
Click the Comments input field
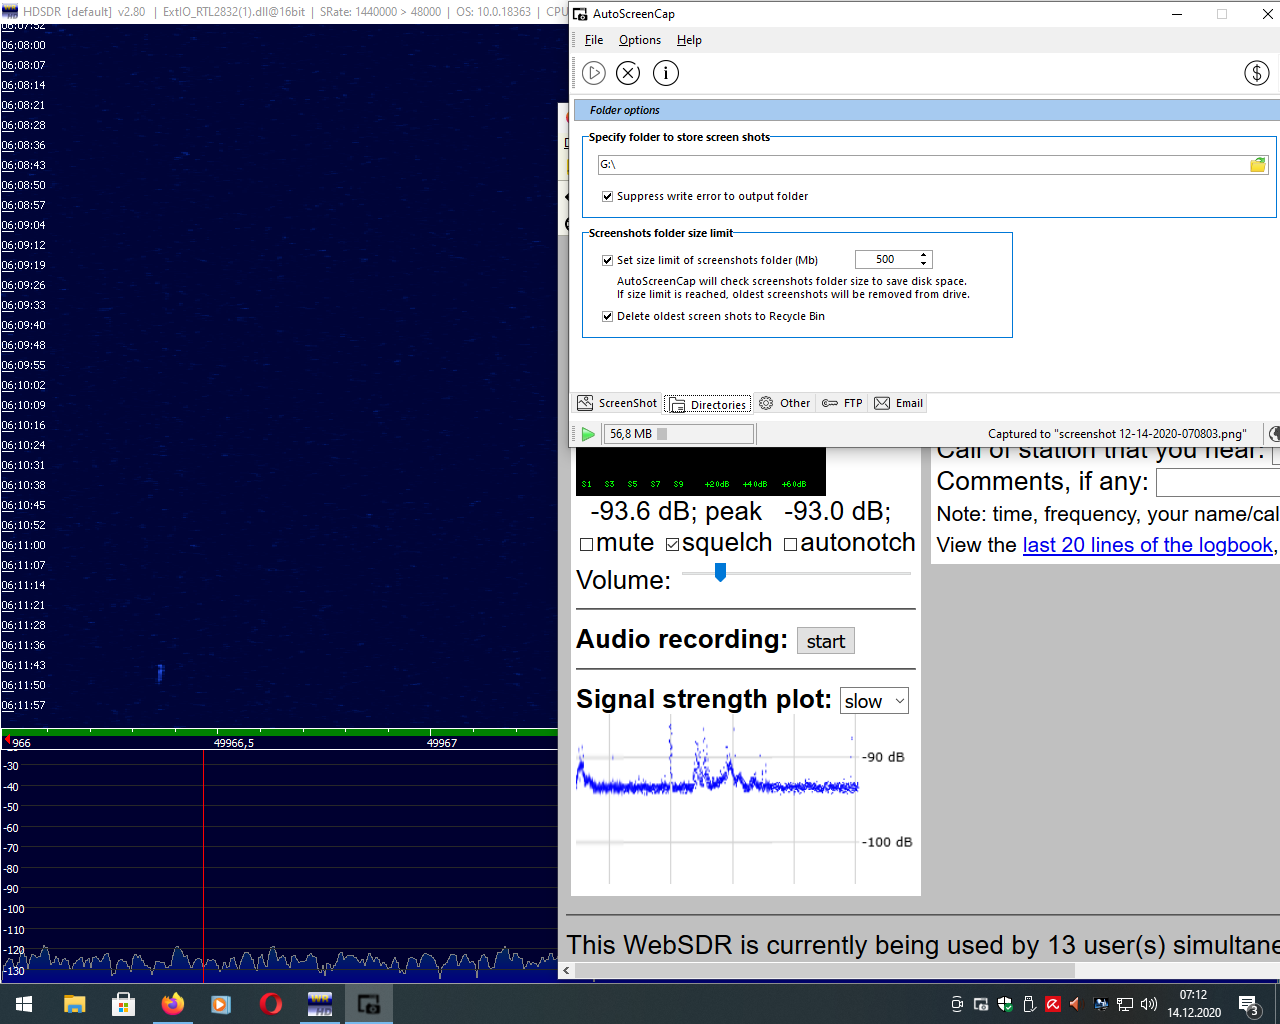1218,483
